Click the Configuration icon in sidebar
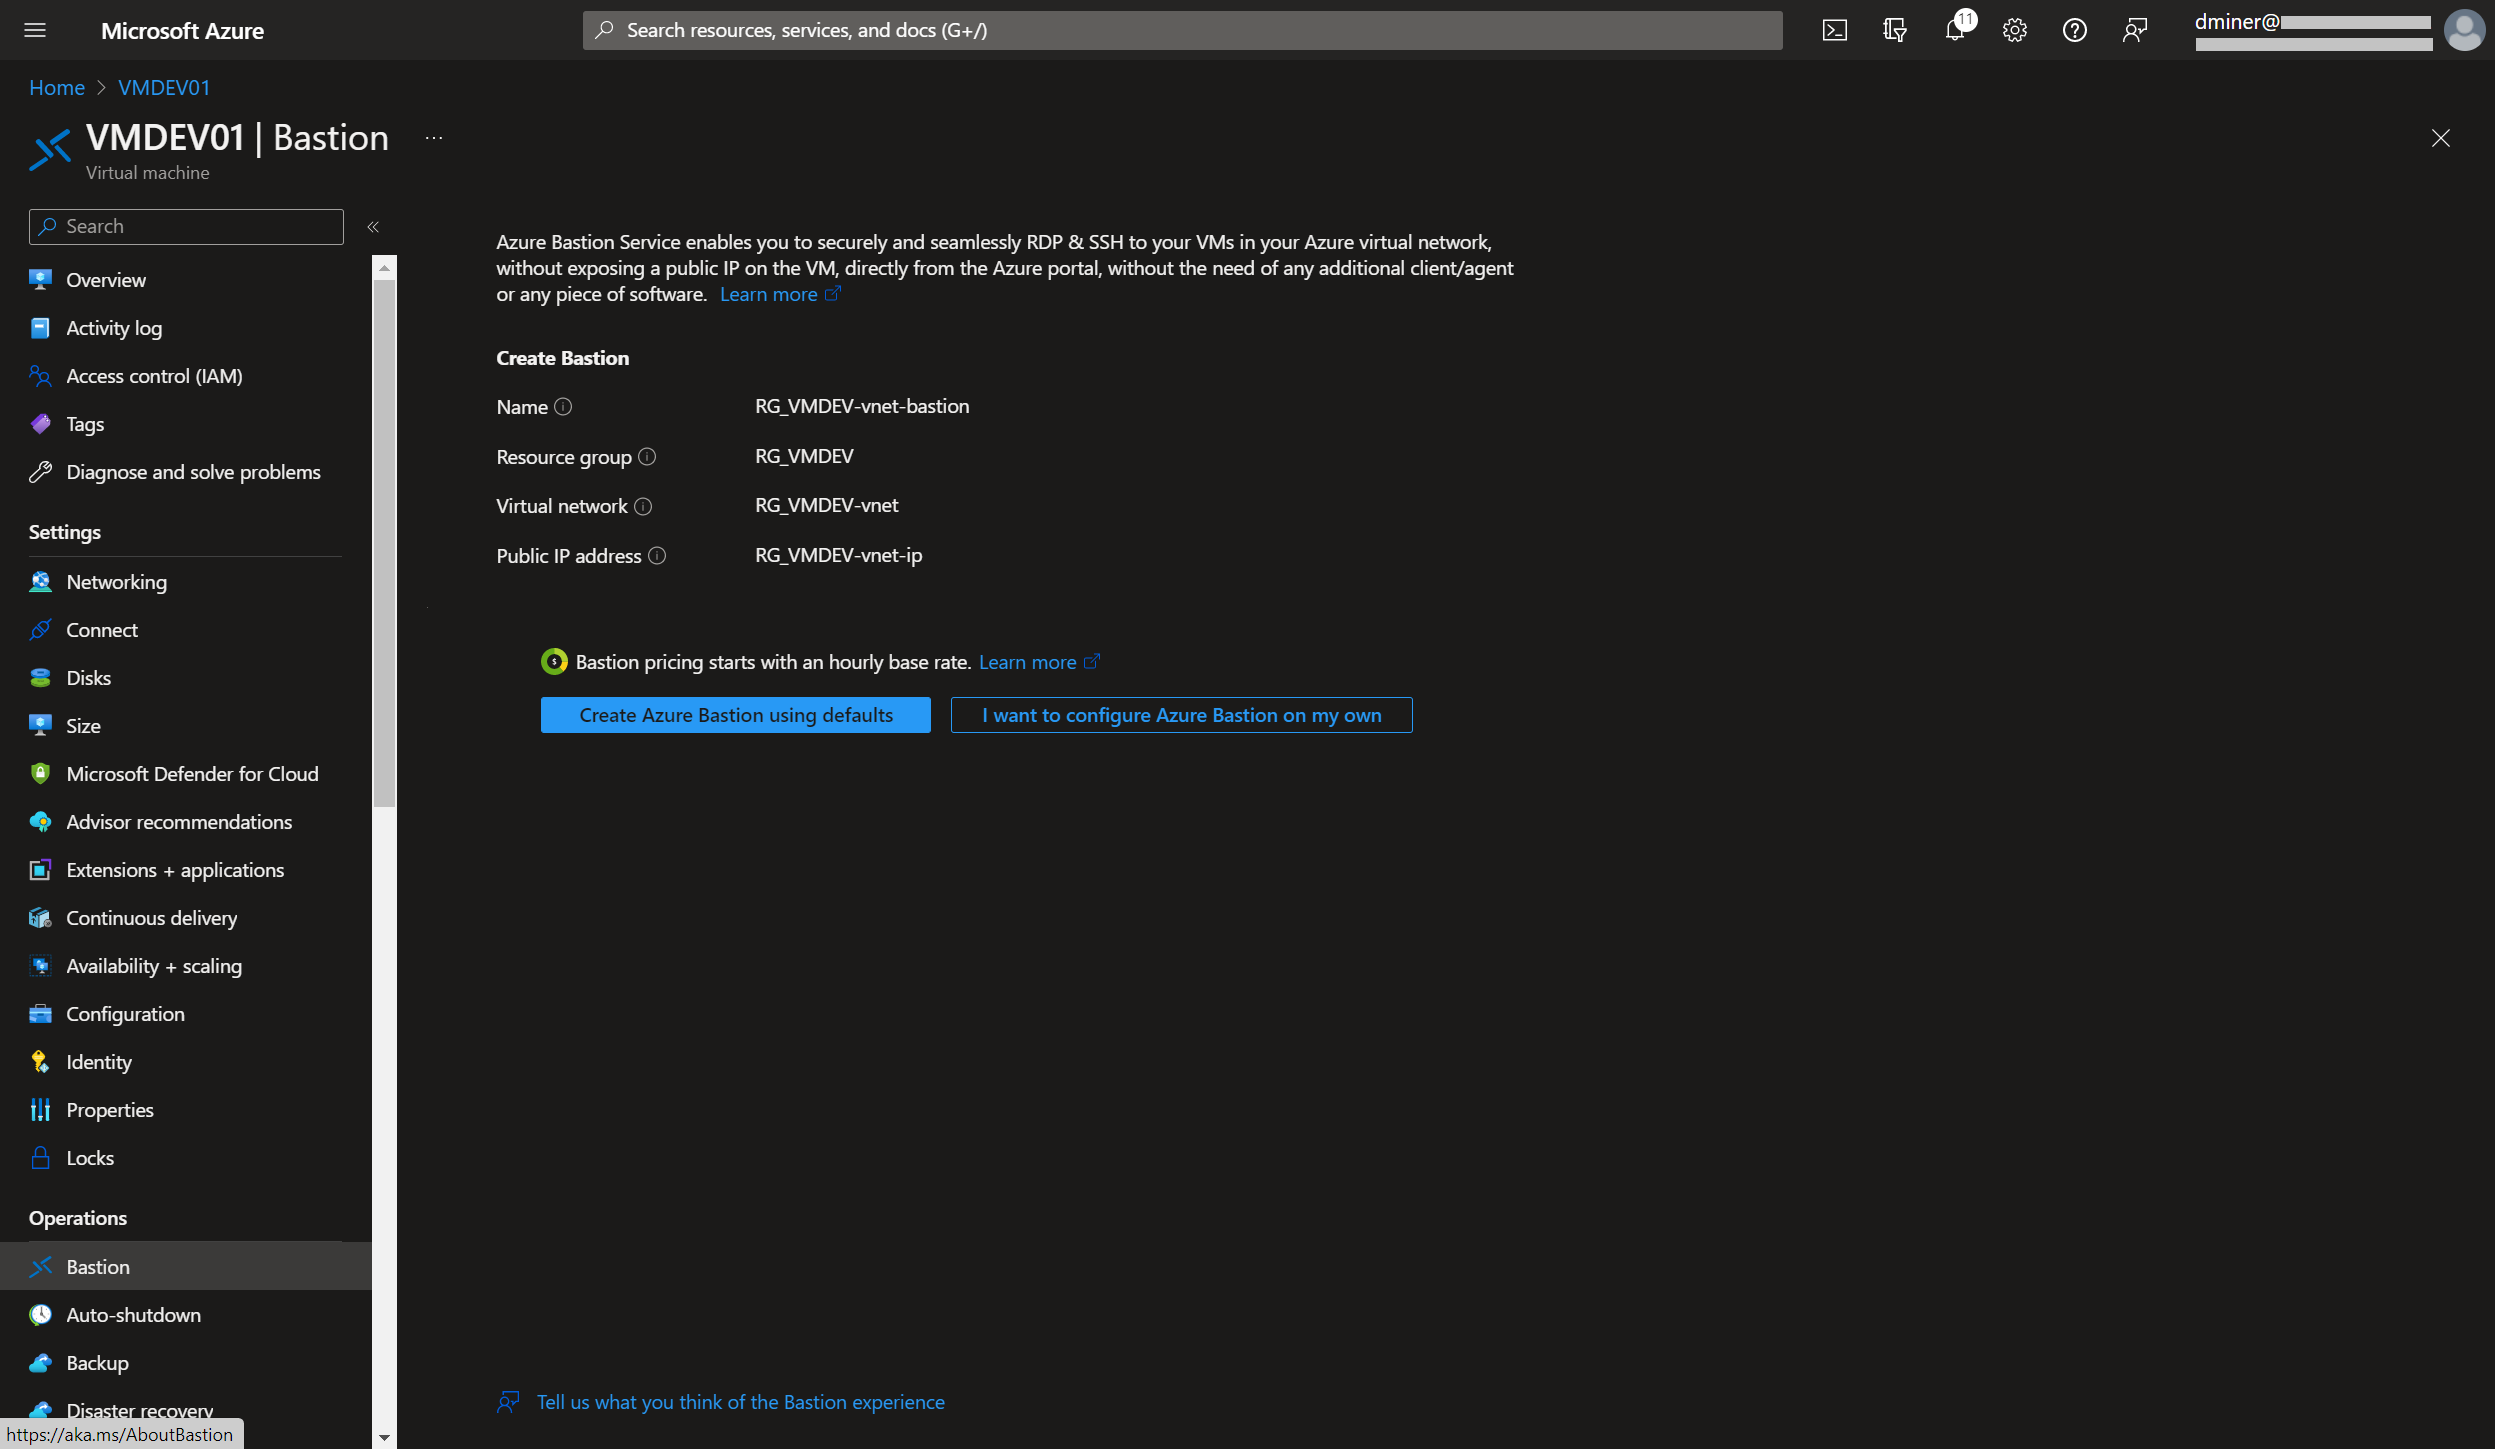The width and height of the screenshot is (2495, 1449). 40,1014
